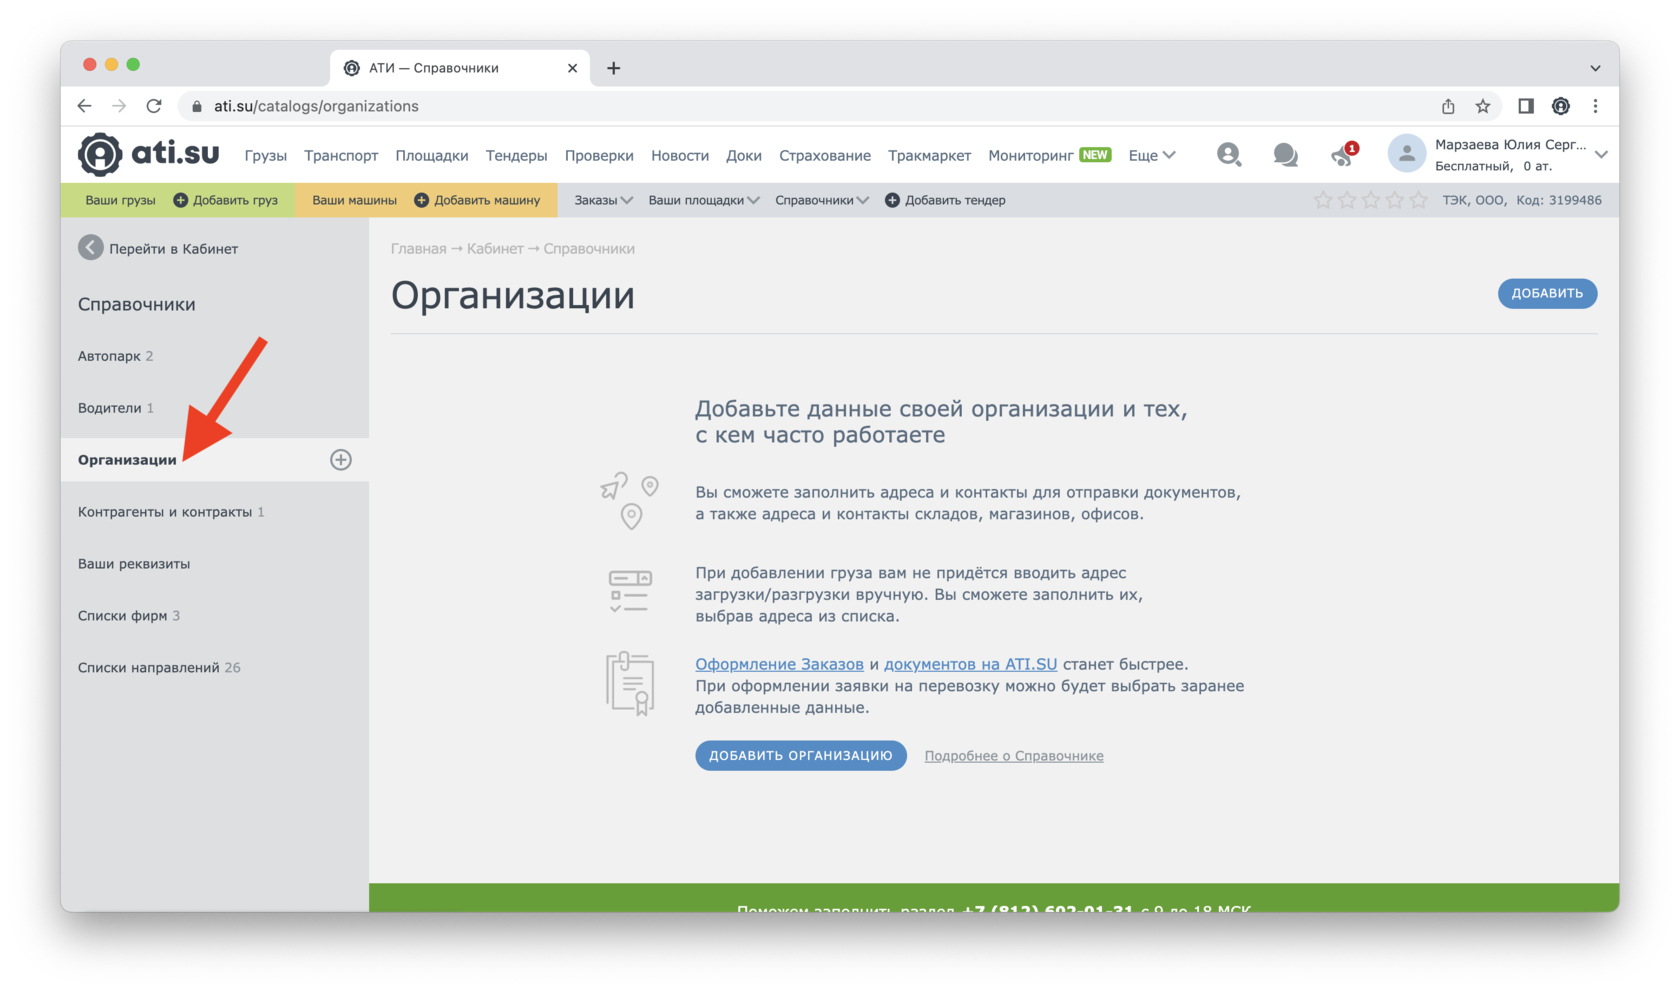Expand the Заказы dropdown

click(604, 200)
